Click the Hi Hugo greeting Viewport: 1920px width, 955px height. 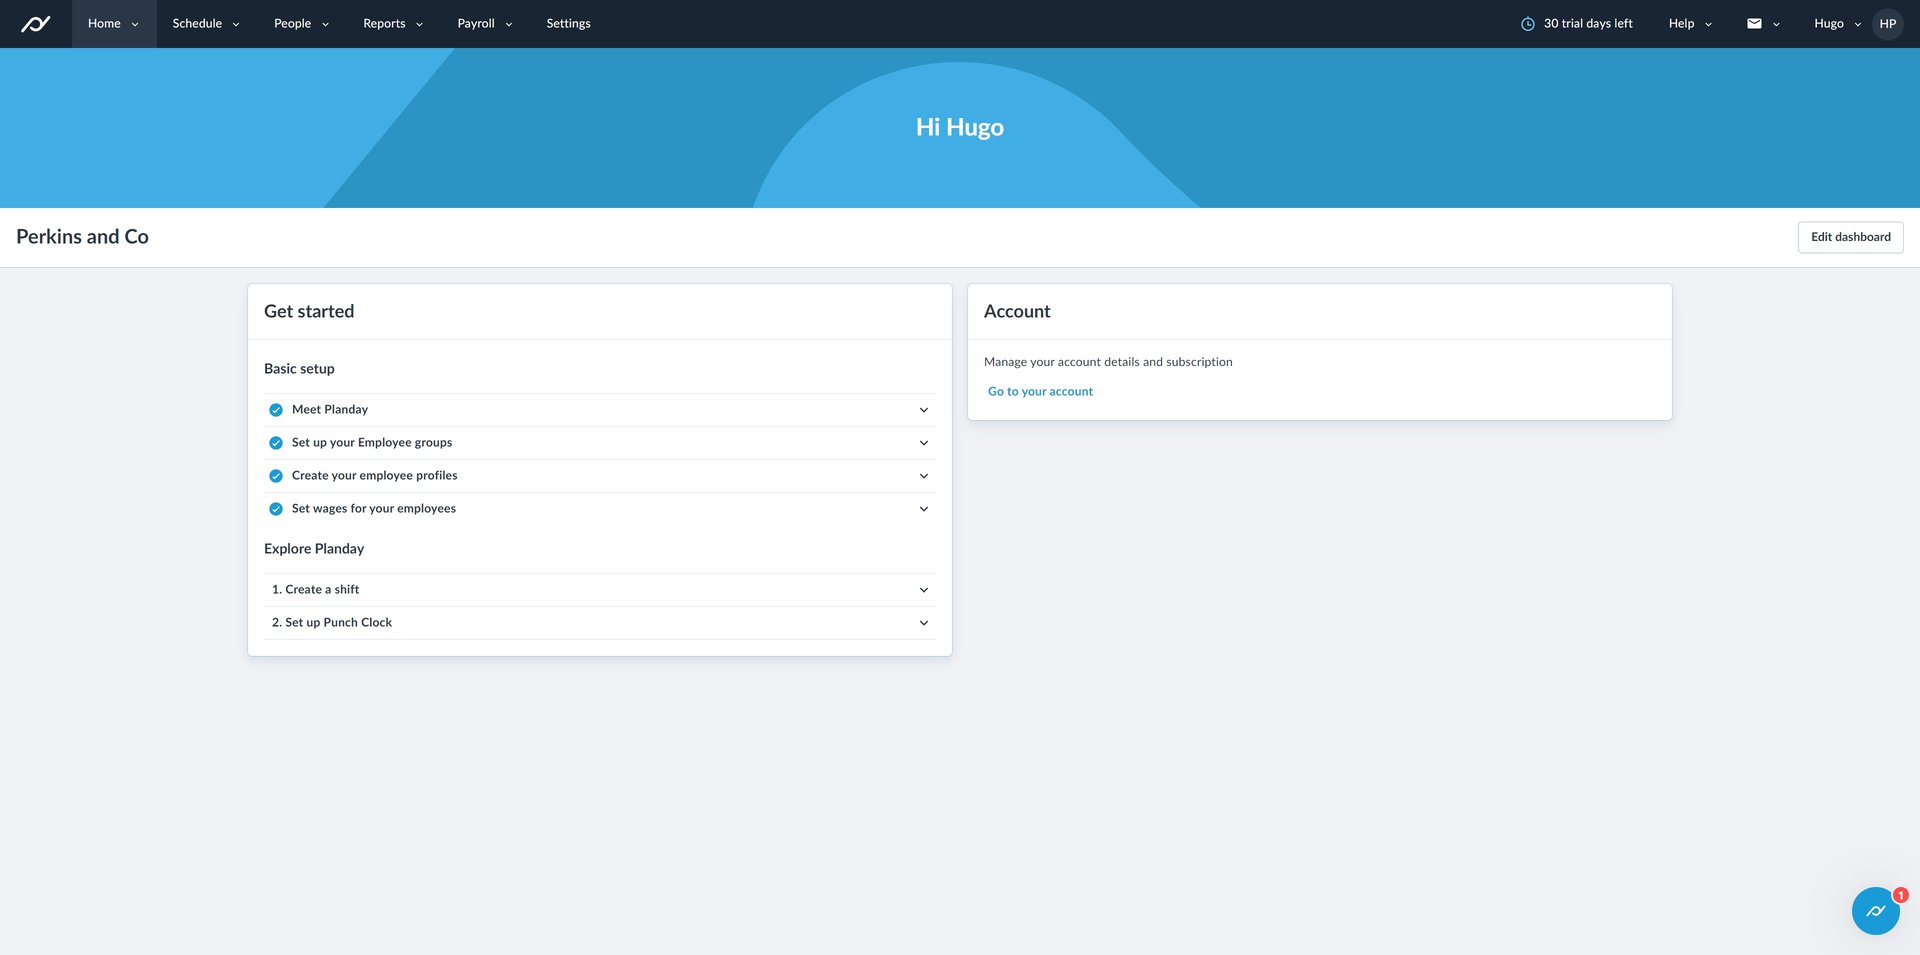point(960,127)
